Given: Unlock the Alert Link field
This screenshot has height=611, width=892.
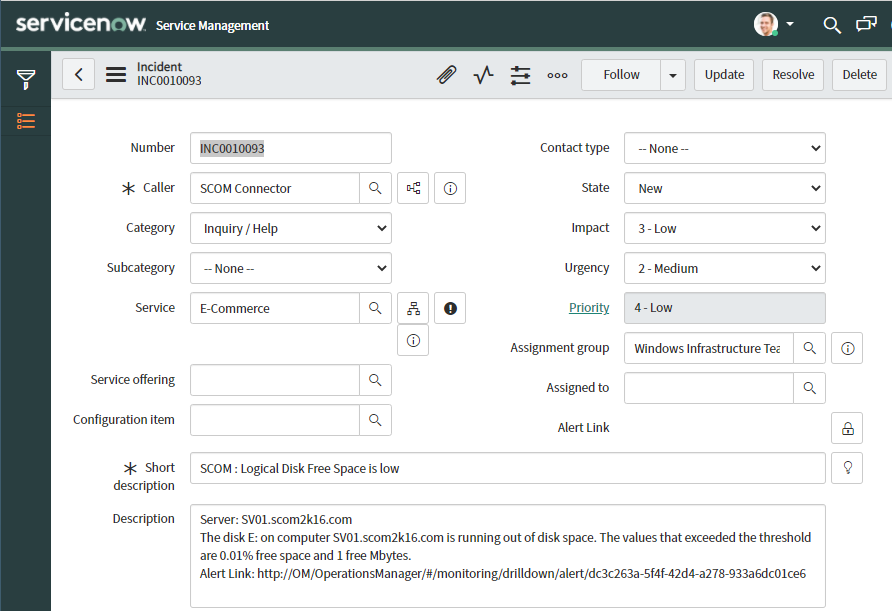Looking at the screenshot, I should coord(847,428).
